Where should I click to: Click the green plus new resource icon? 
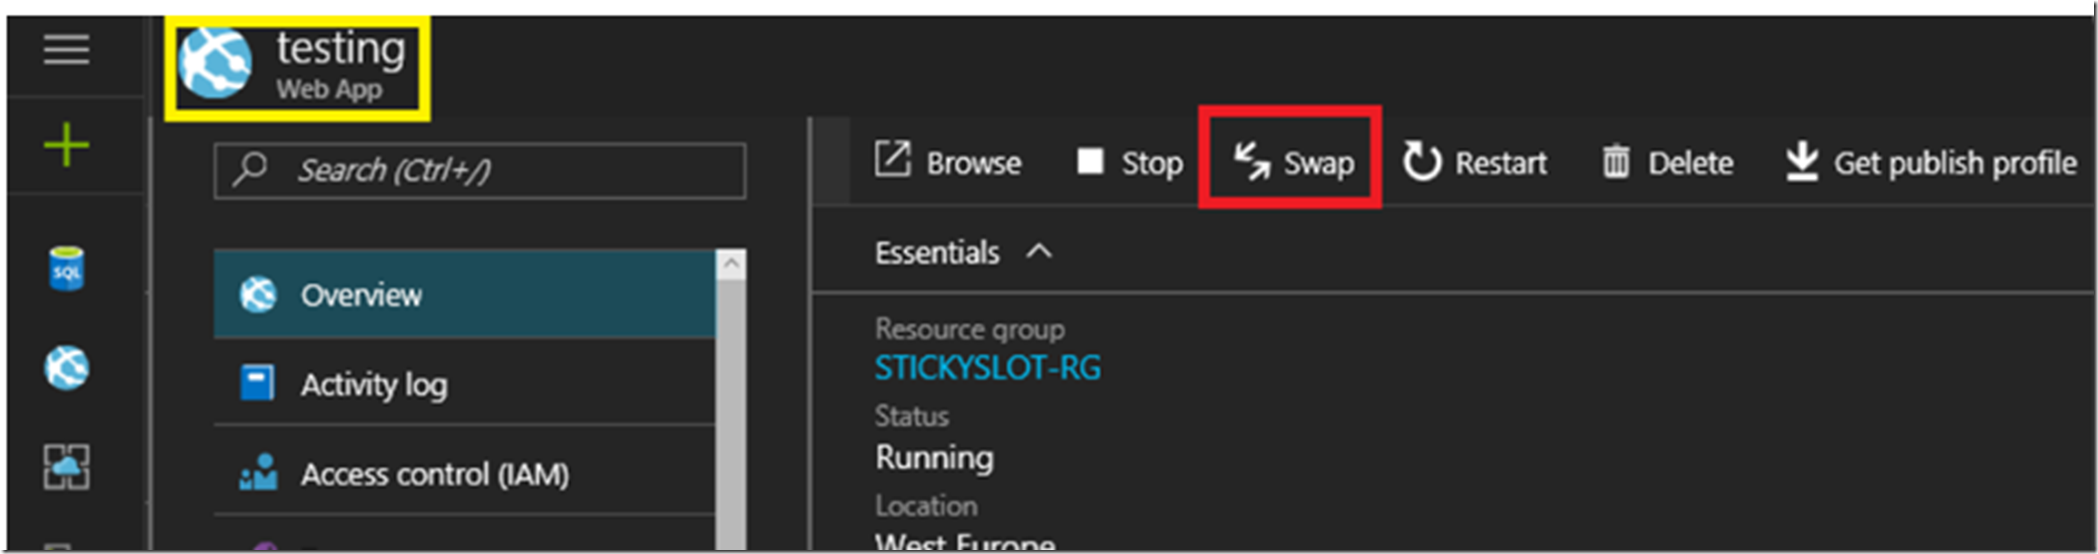66,146
